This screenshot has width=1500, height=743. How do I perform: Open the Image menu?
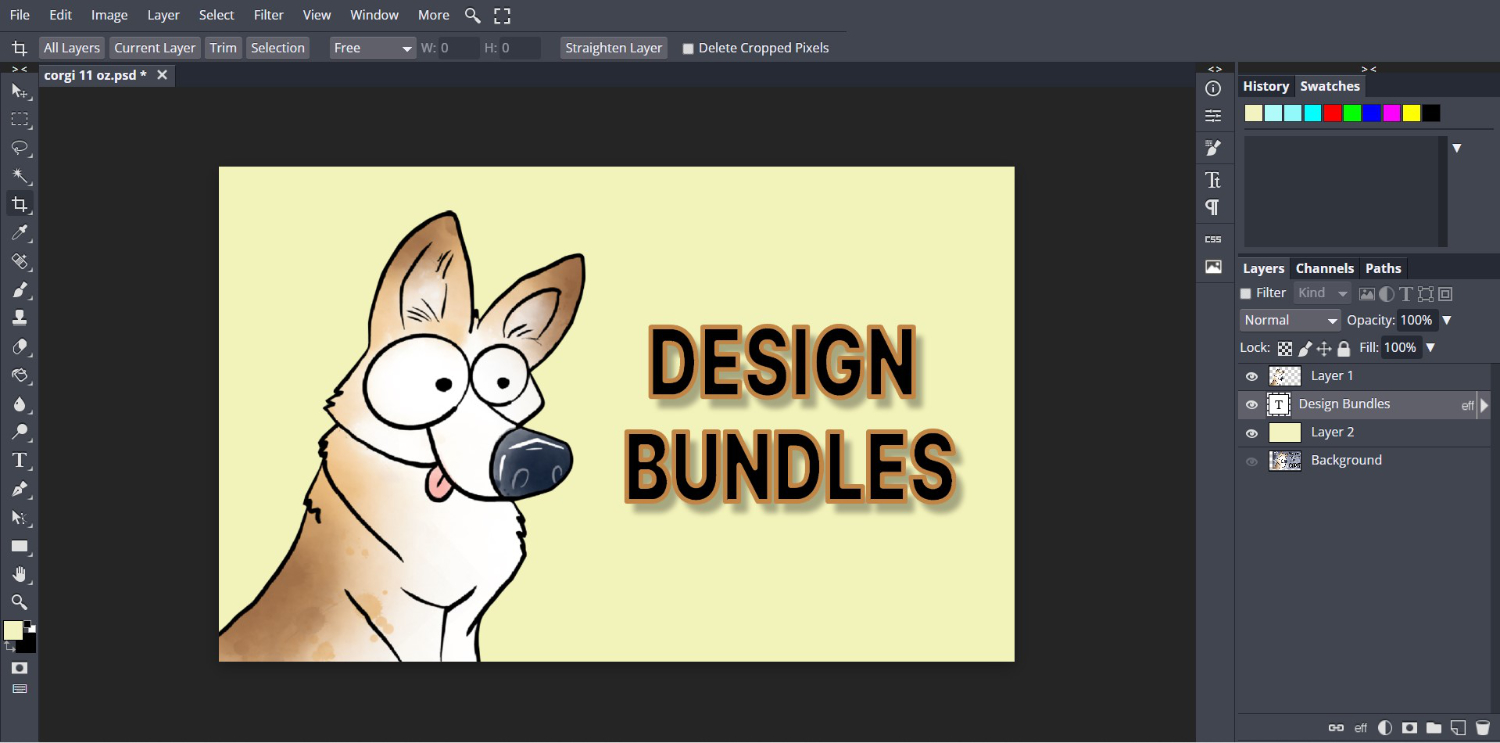[x=109, y=15]
